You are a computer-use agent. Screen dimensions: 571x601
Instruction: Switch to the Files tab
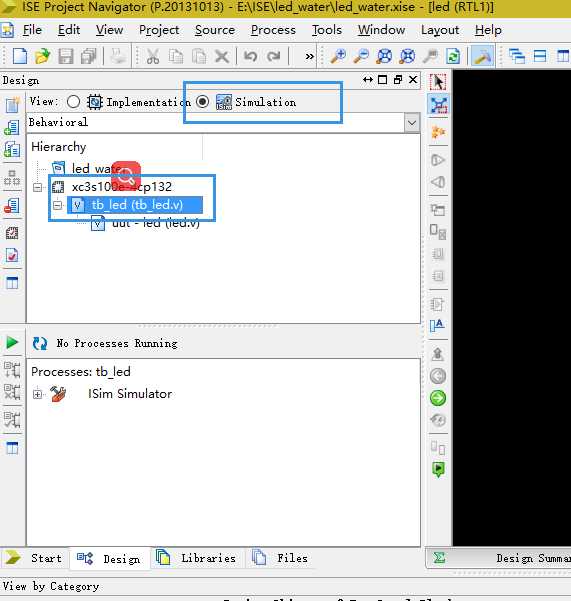[x=281, y=558]
